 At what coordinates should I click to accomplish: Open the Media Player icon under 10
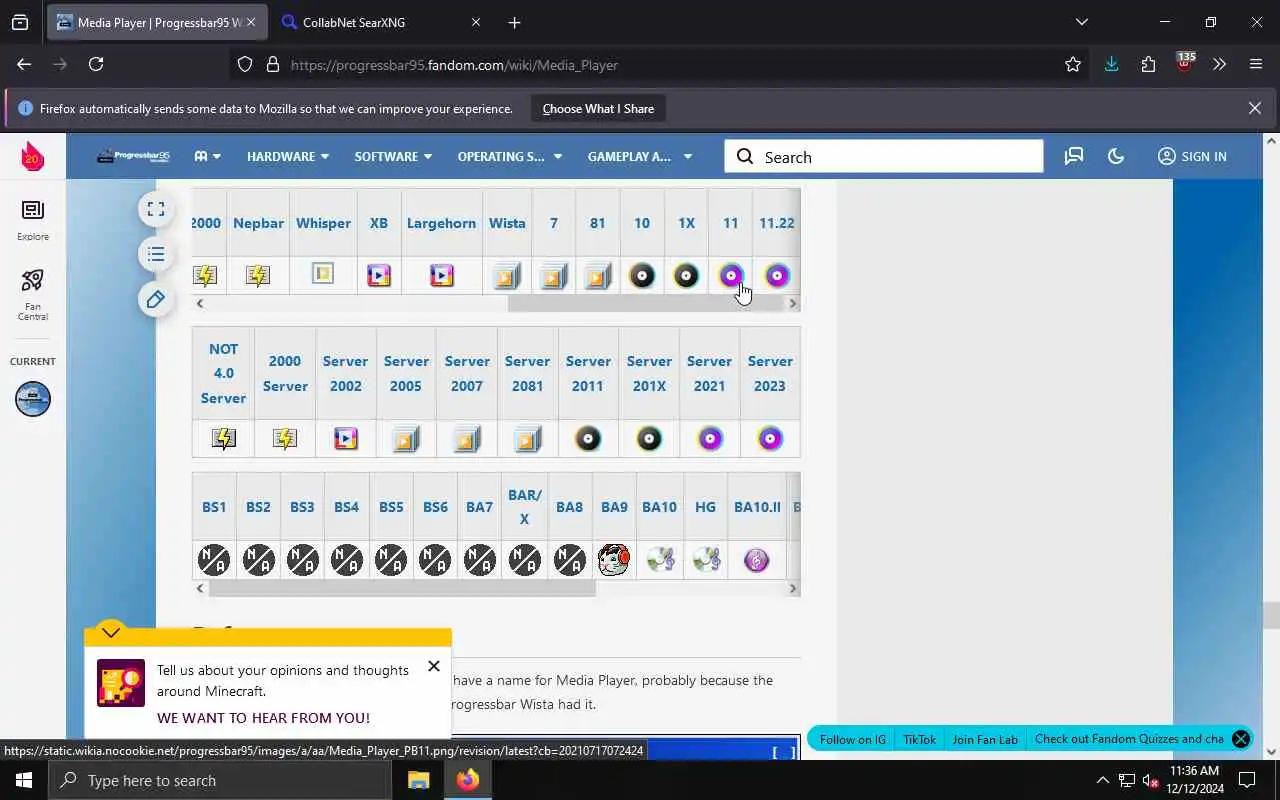(x=642, y=276)
